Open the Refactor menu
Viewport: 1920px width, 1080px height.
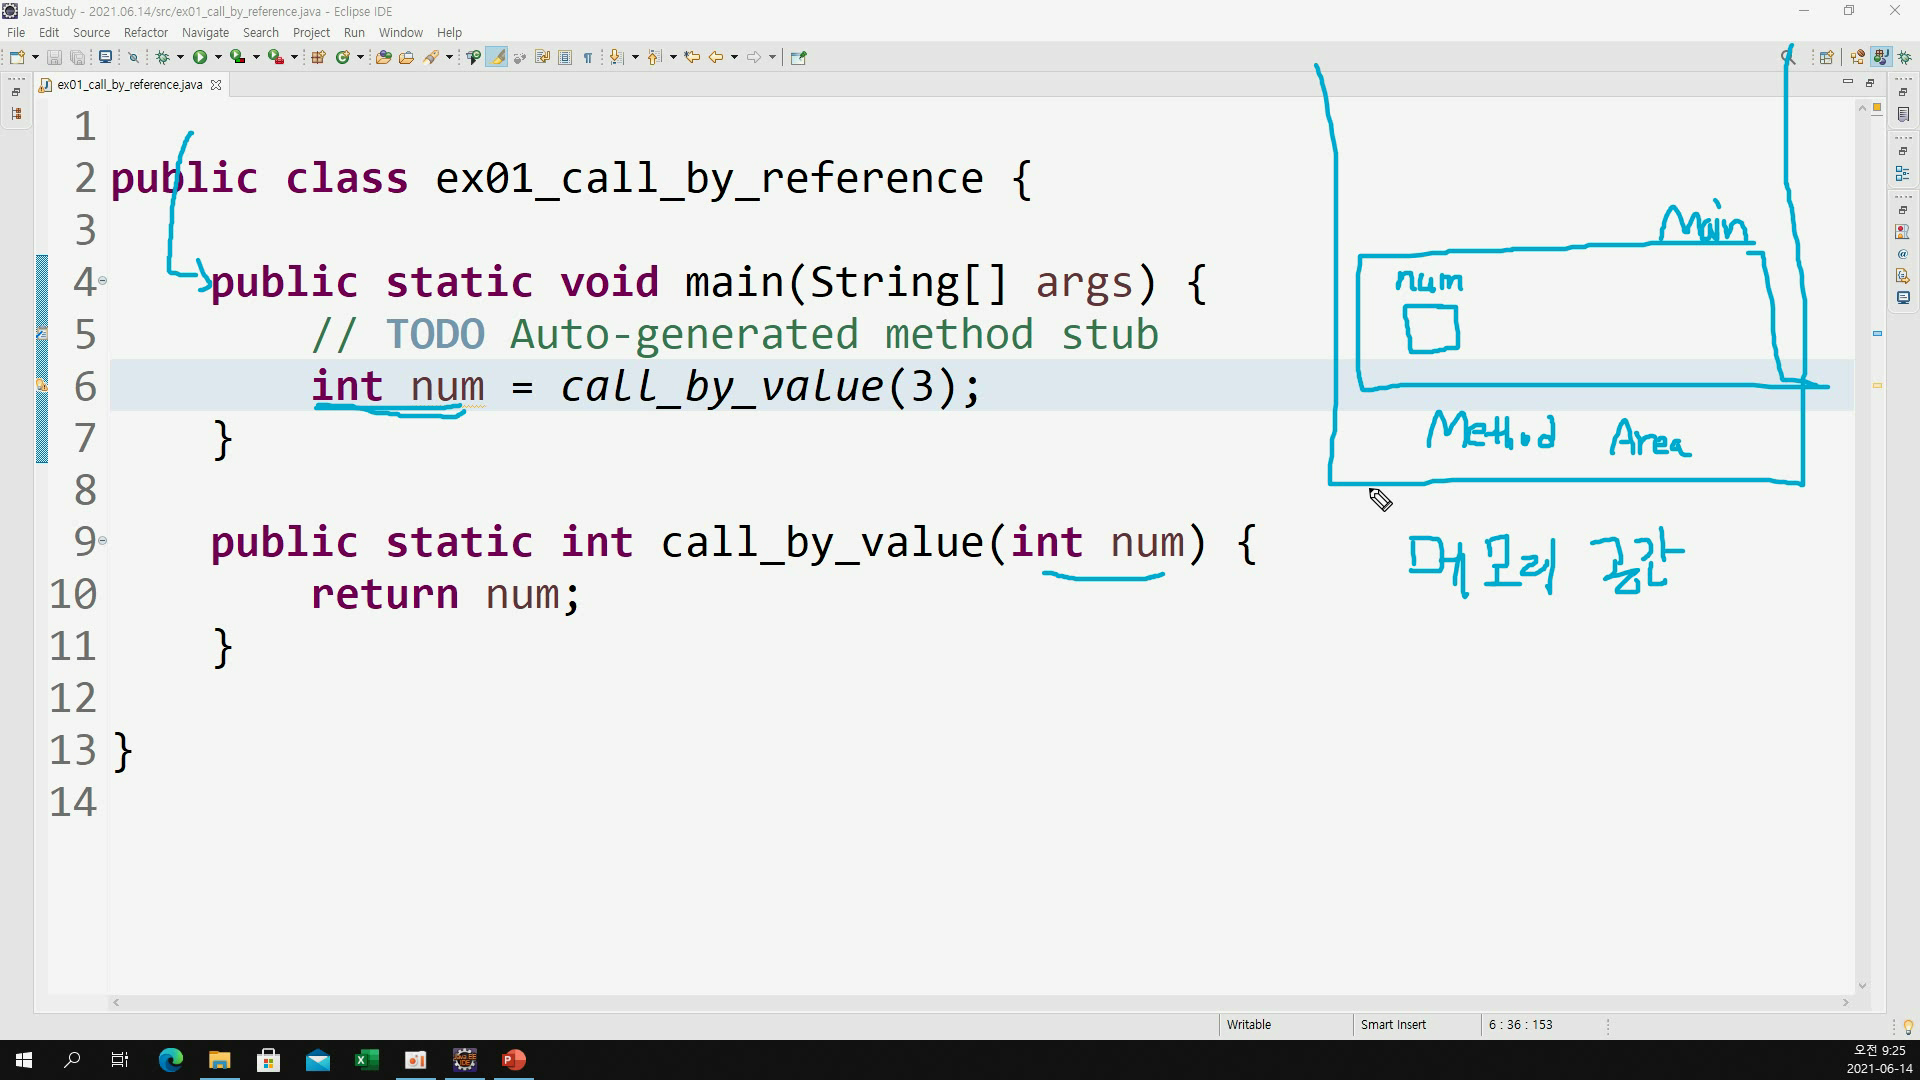coord(145,32)
